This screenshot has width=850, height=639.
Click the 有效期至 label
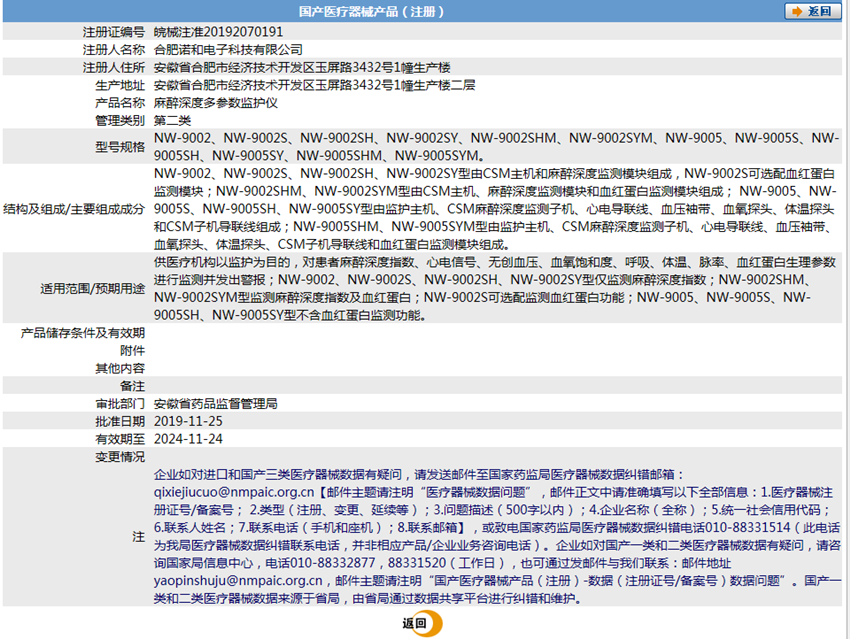coord(120,439)
